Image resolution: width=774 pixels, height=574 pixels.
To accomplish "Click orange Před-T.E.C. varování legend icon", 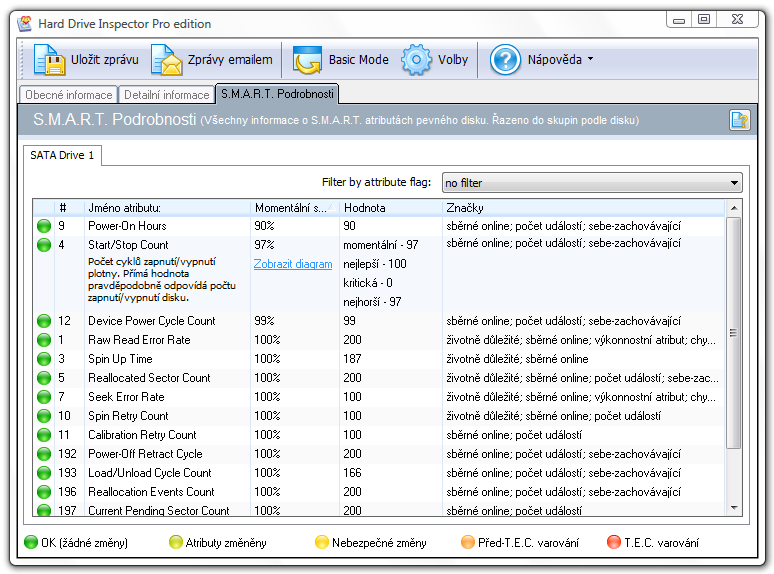I will click(x=467, y=542).
